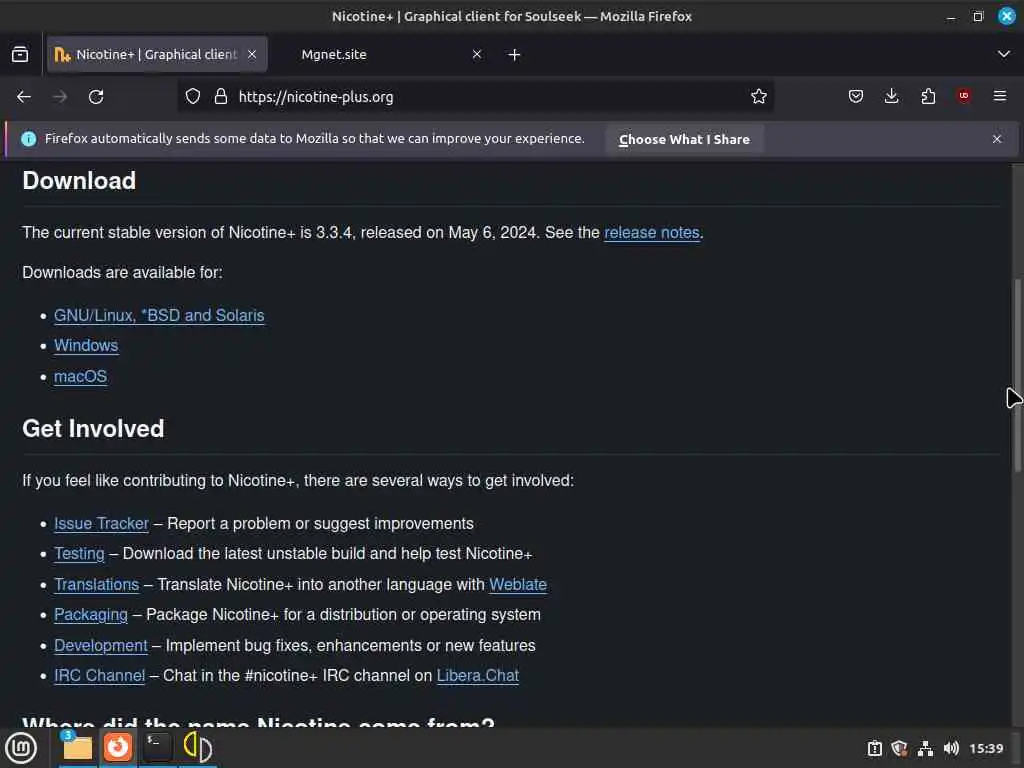Image resolution: width=1024 pixels, height=768 pixels.
Task: Open the extensions puzzle icon
Action: tap(928, 97)
